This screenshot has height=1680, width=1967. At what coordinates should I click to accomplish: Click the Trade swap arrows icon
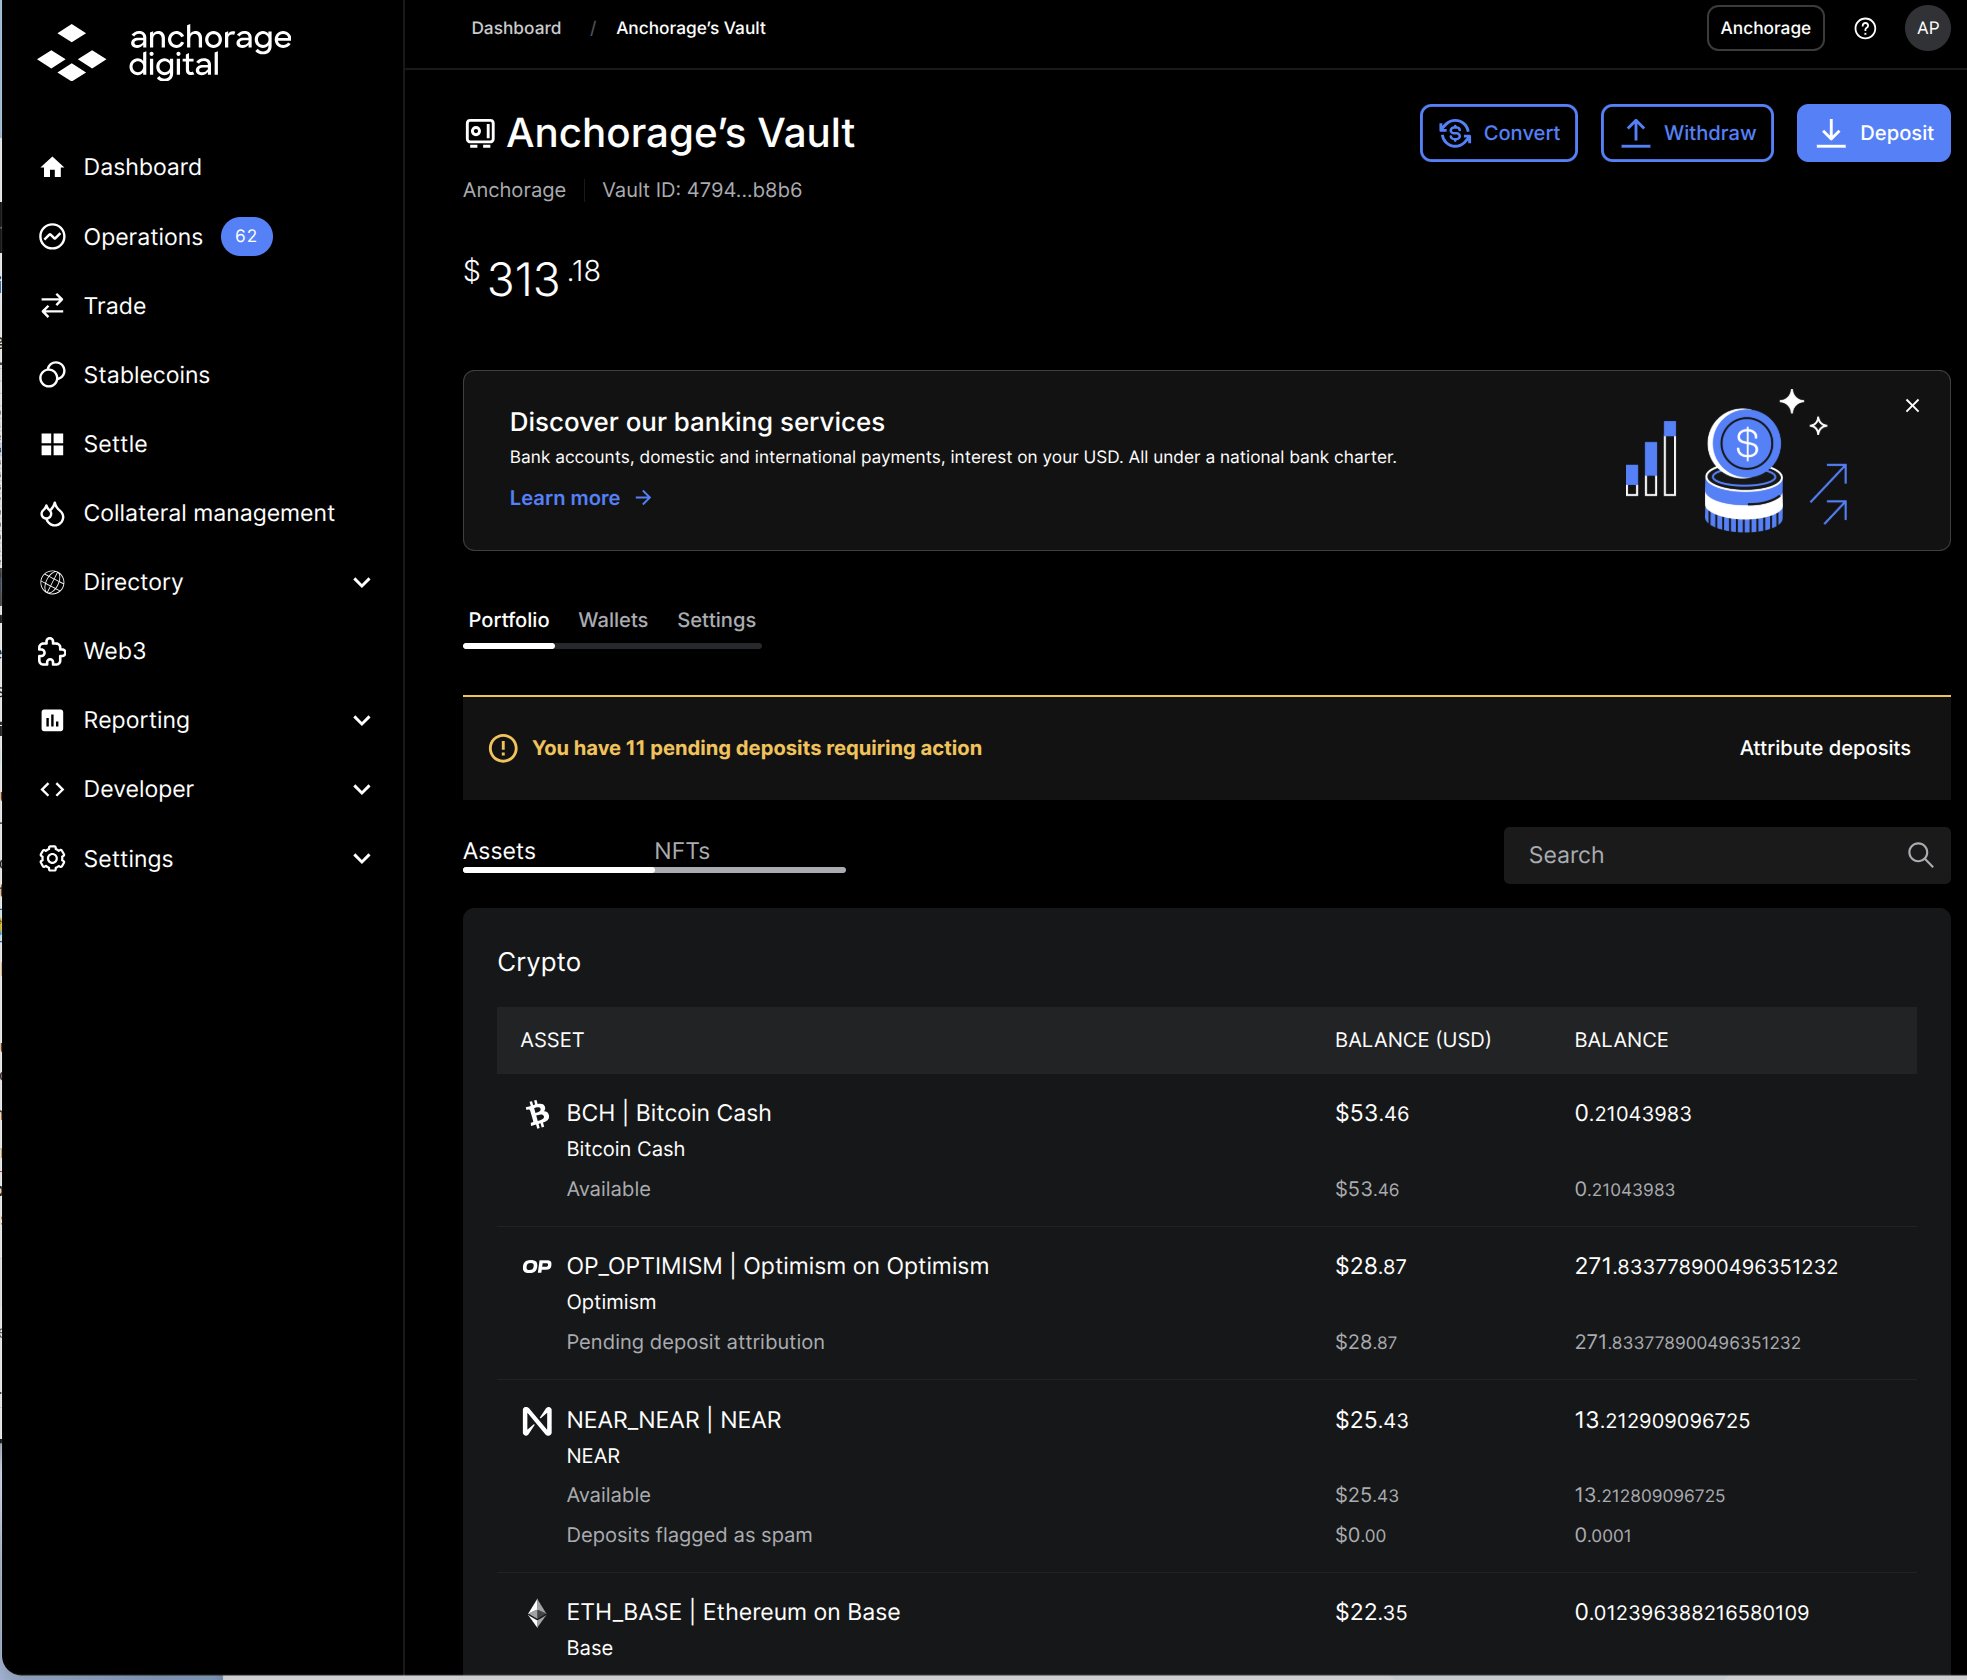click(52, 305)
